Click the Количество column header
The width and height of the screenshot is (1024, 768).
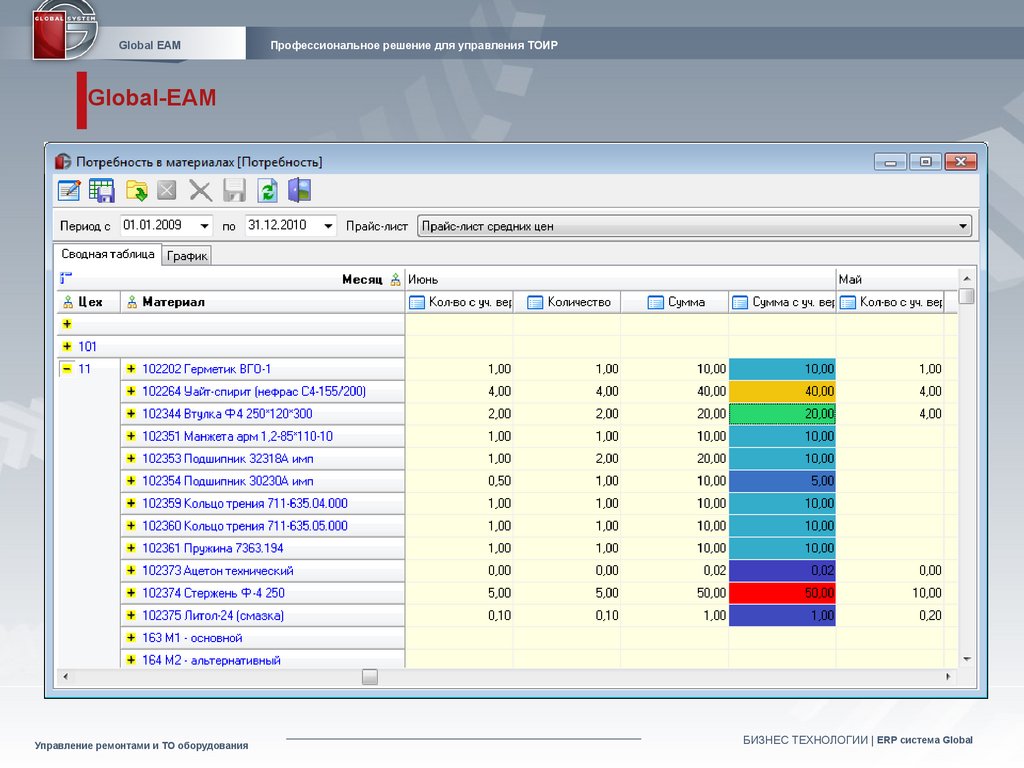[x=578, y=302]
